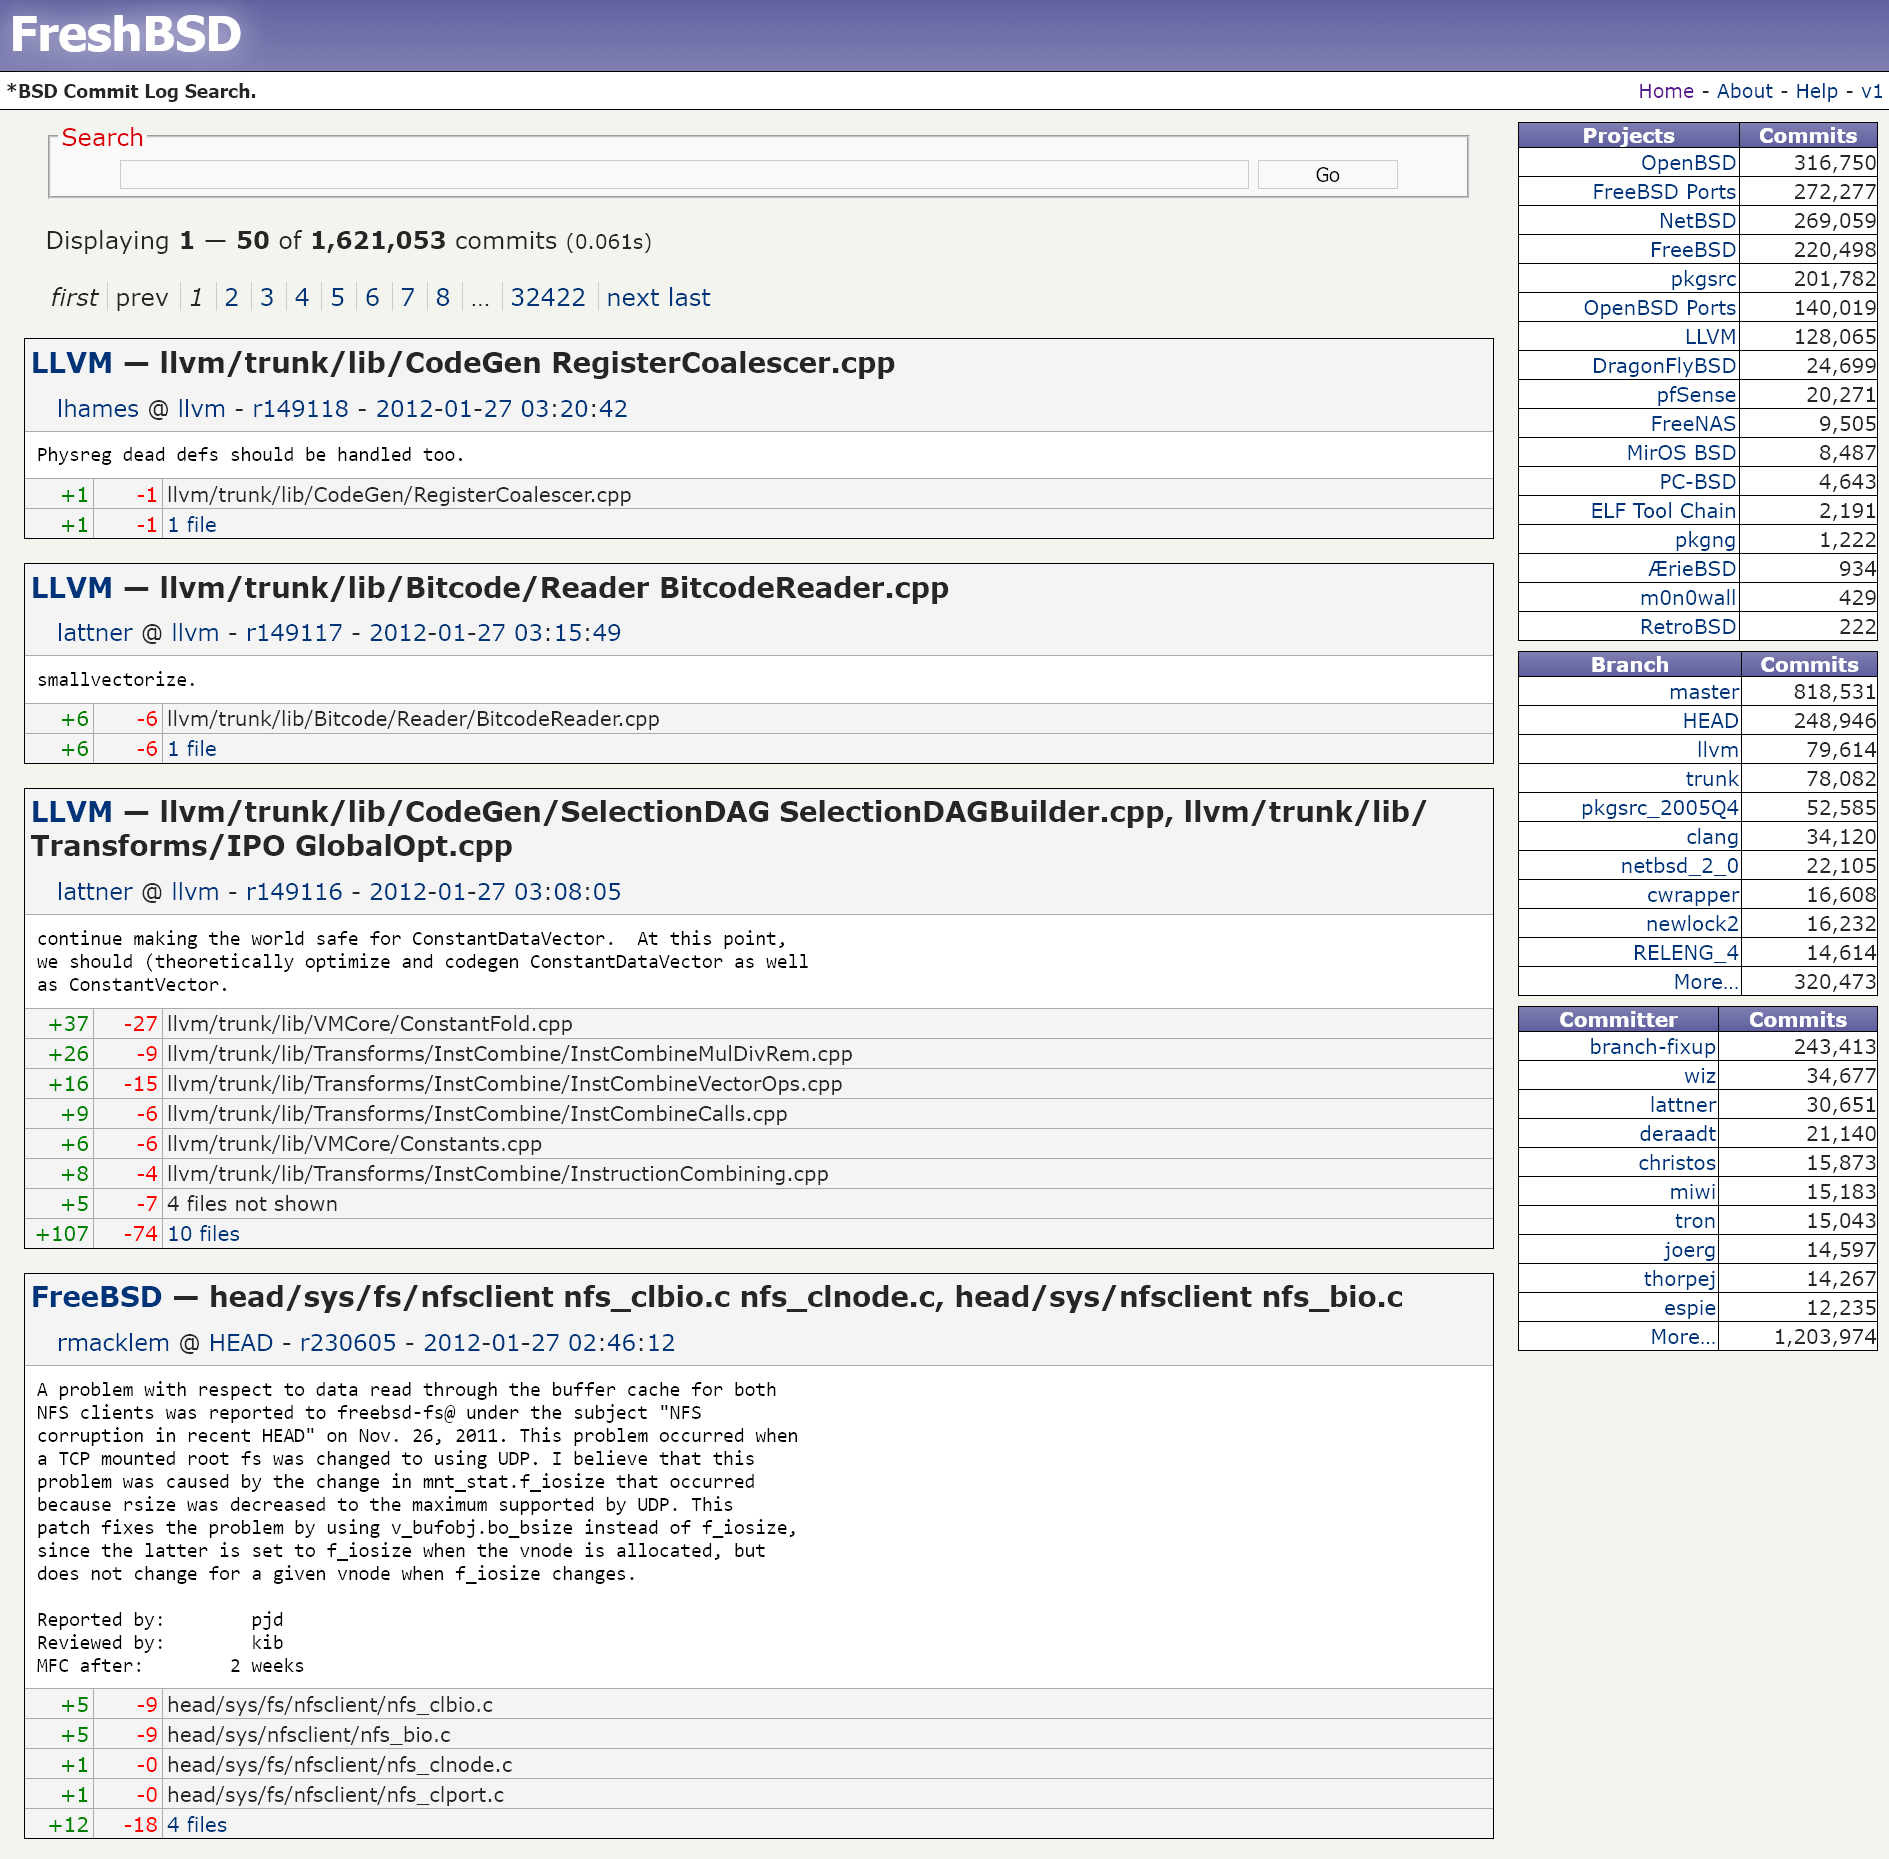This screenshot has width=1889, height=1859.
Task: Show more branches via More... link
Action: click(x=1705, y=982)
